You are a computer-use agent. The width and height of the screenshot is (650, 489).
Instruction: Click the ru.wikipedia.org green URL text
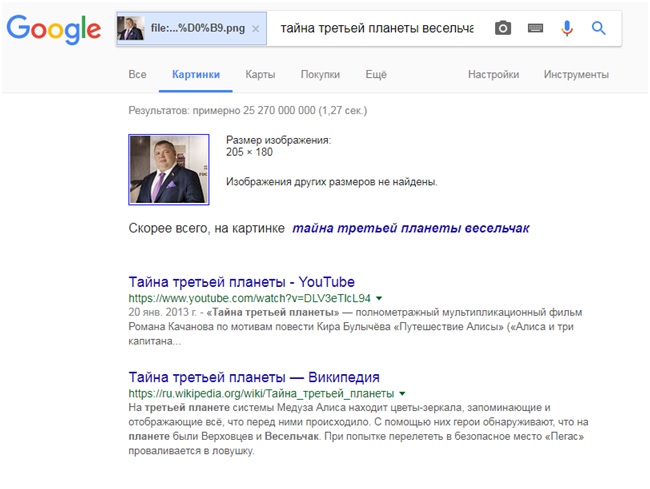click(261, 393)
